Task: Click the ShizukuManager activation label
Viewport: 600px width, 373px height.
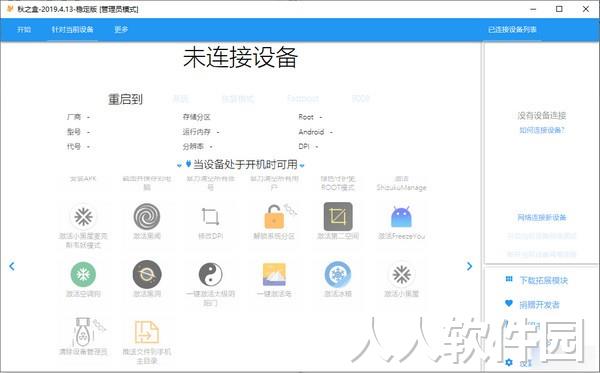Action: [x=401, y=183]
